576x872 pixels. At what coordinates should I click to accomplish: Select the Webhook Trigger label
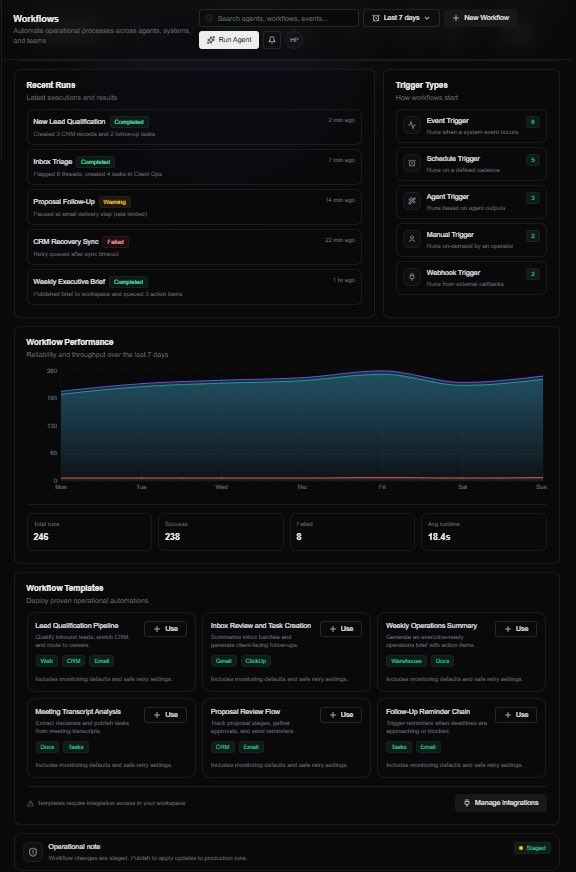[x=453, y=272]
